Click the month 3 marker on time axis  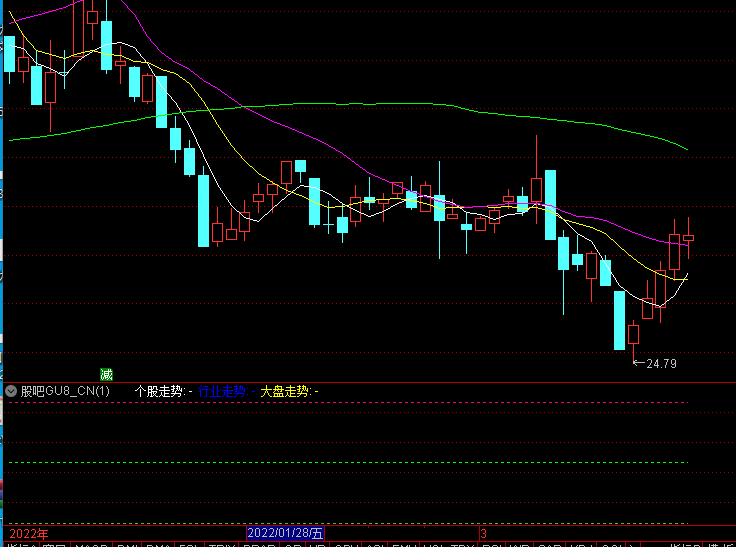(x=483, y=534)
